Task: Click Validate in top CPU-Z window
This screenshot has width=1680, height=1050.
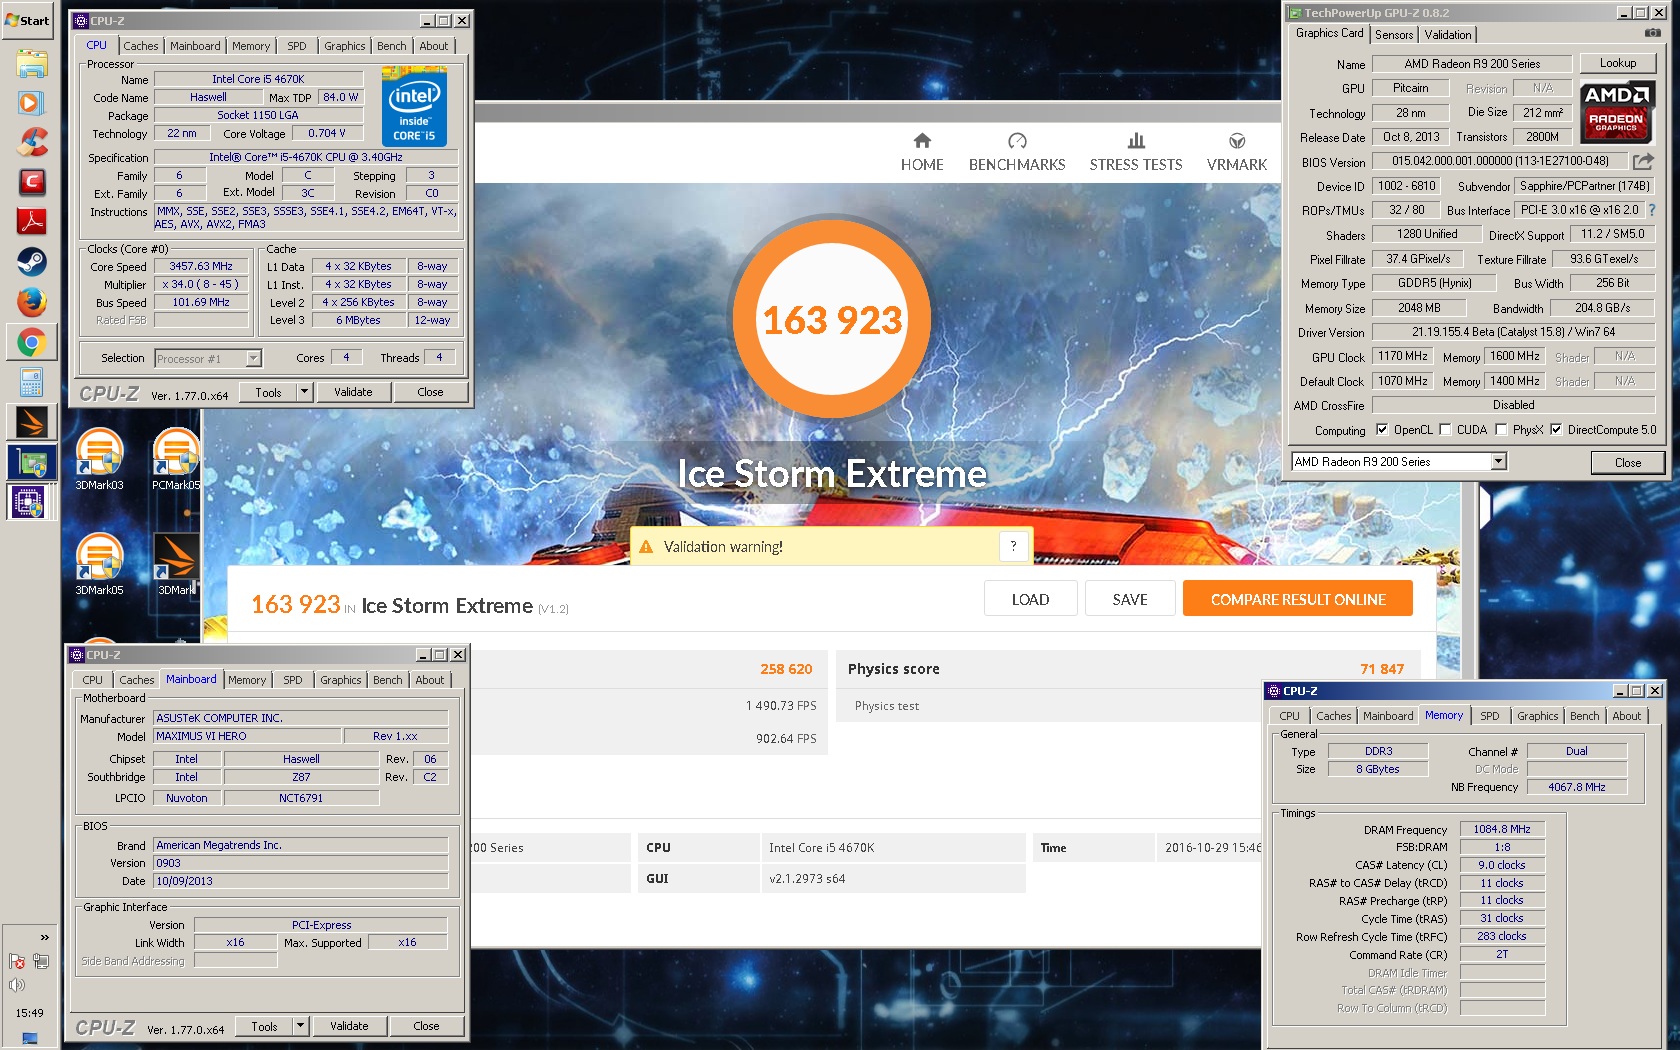Action: tap(353, 392)
